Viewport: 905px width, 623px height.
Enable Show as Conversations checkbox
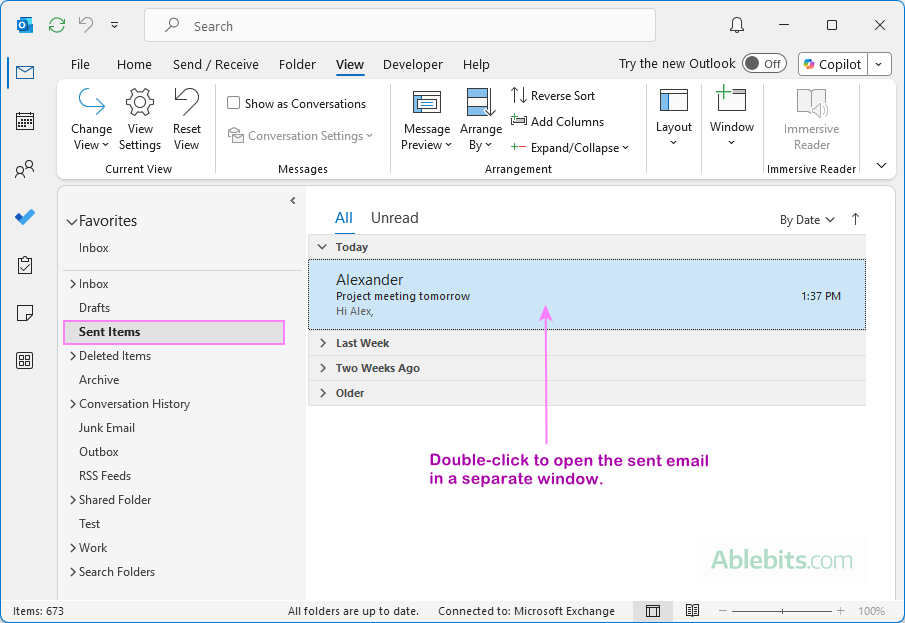click(x=233, y=103)
